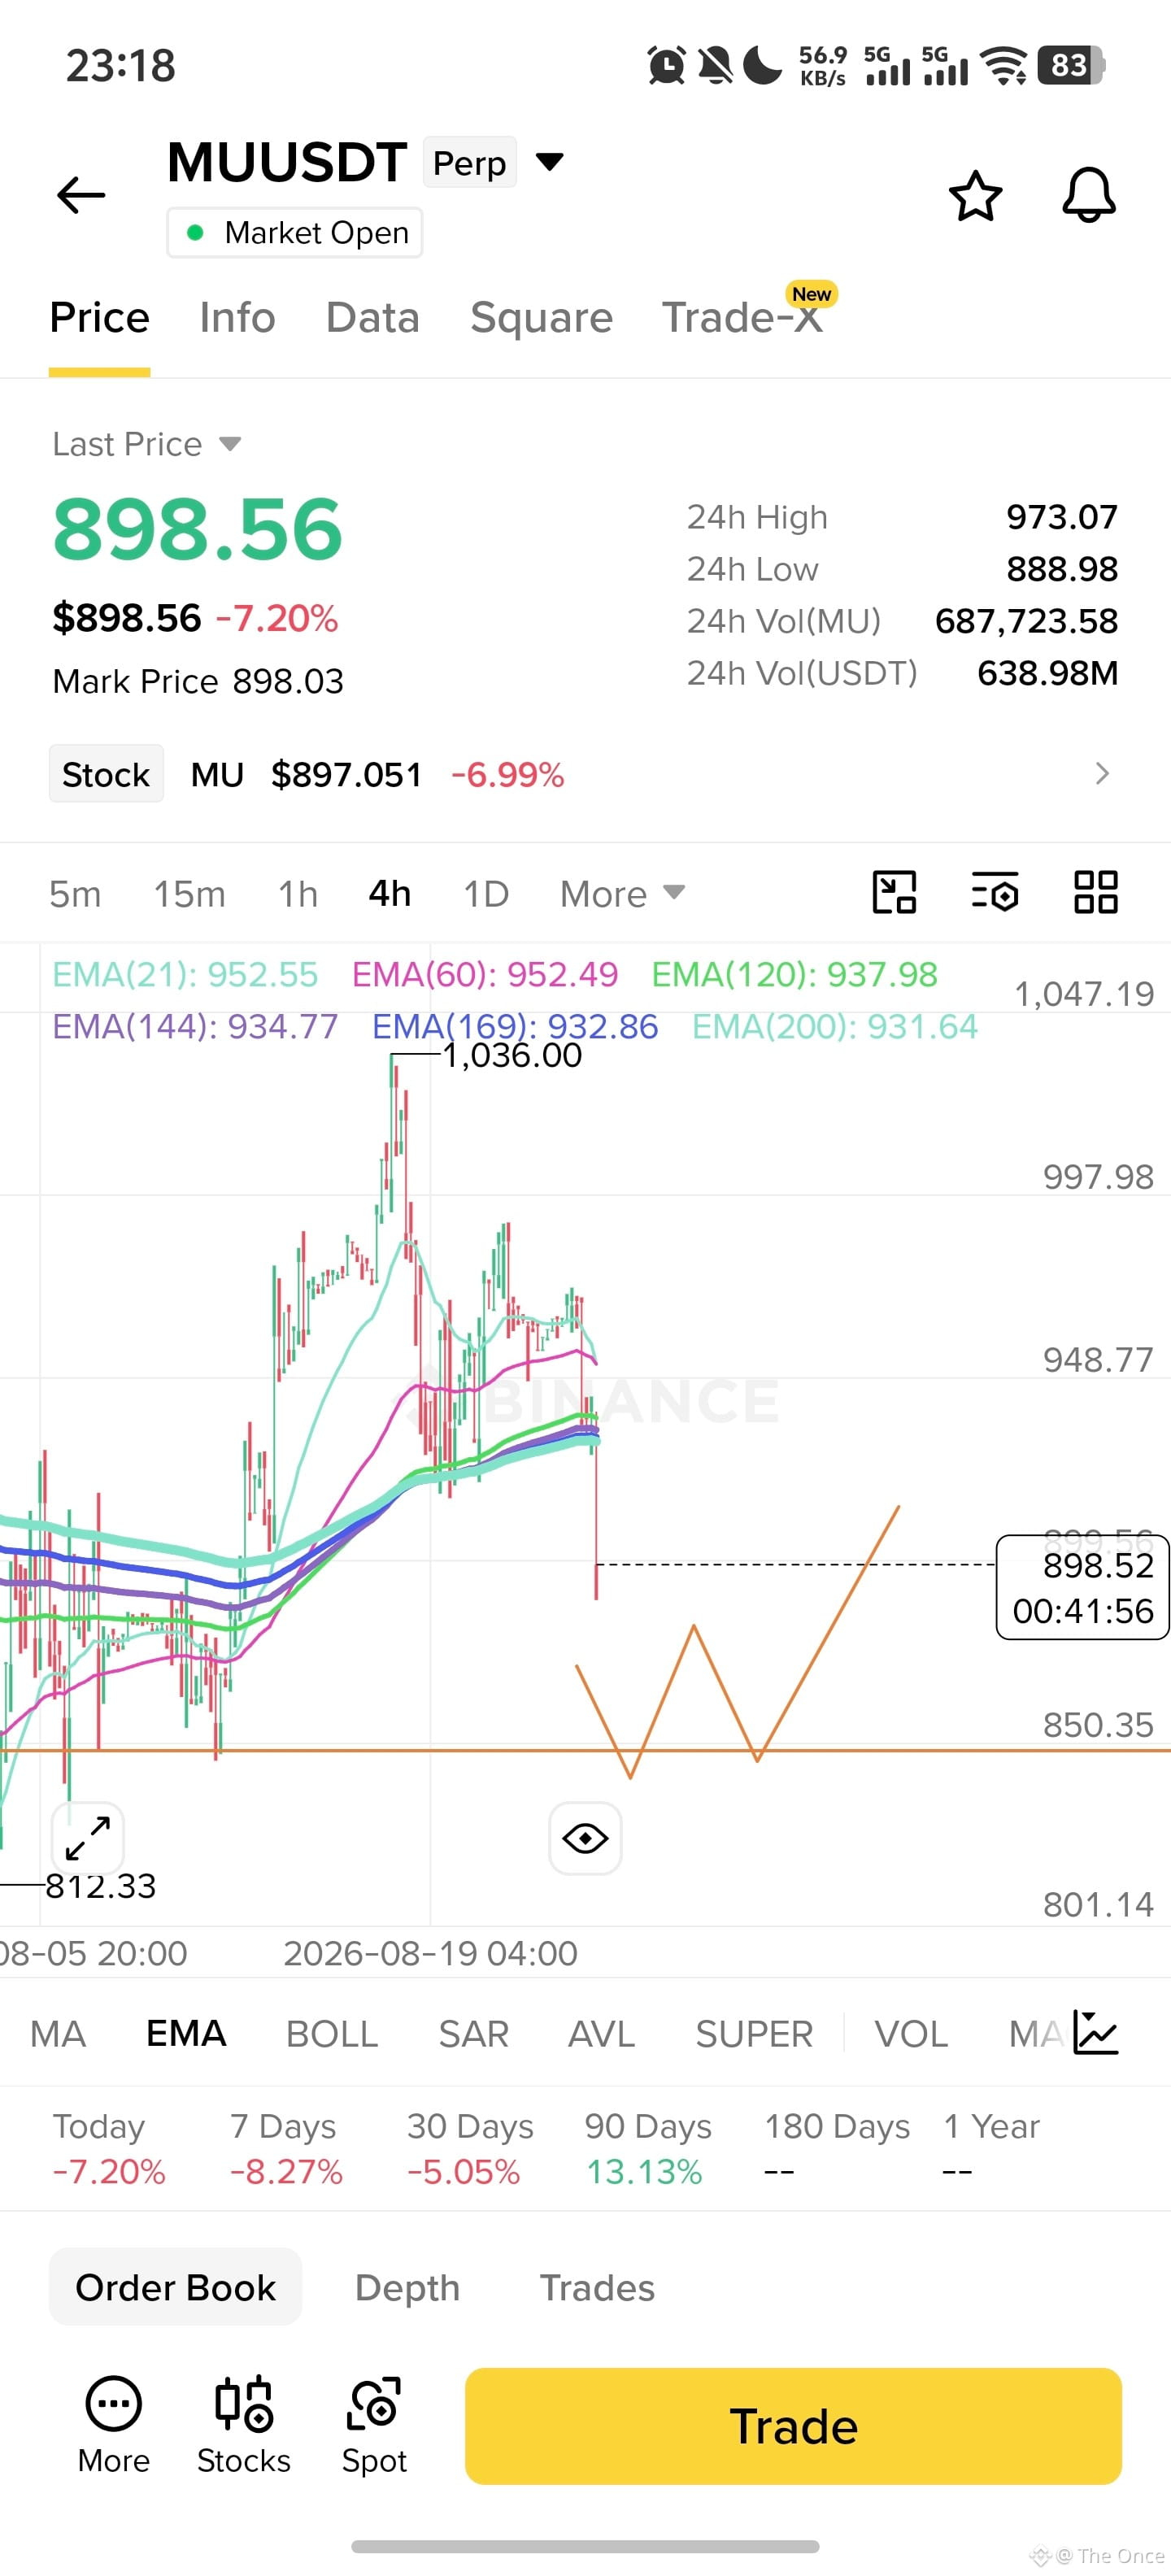Screen dimensions: 1171x2576
Task: Open the Stocks icon
Action: point(243,2425)
